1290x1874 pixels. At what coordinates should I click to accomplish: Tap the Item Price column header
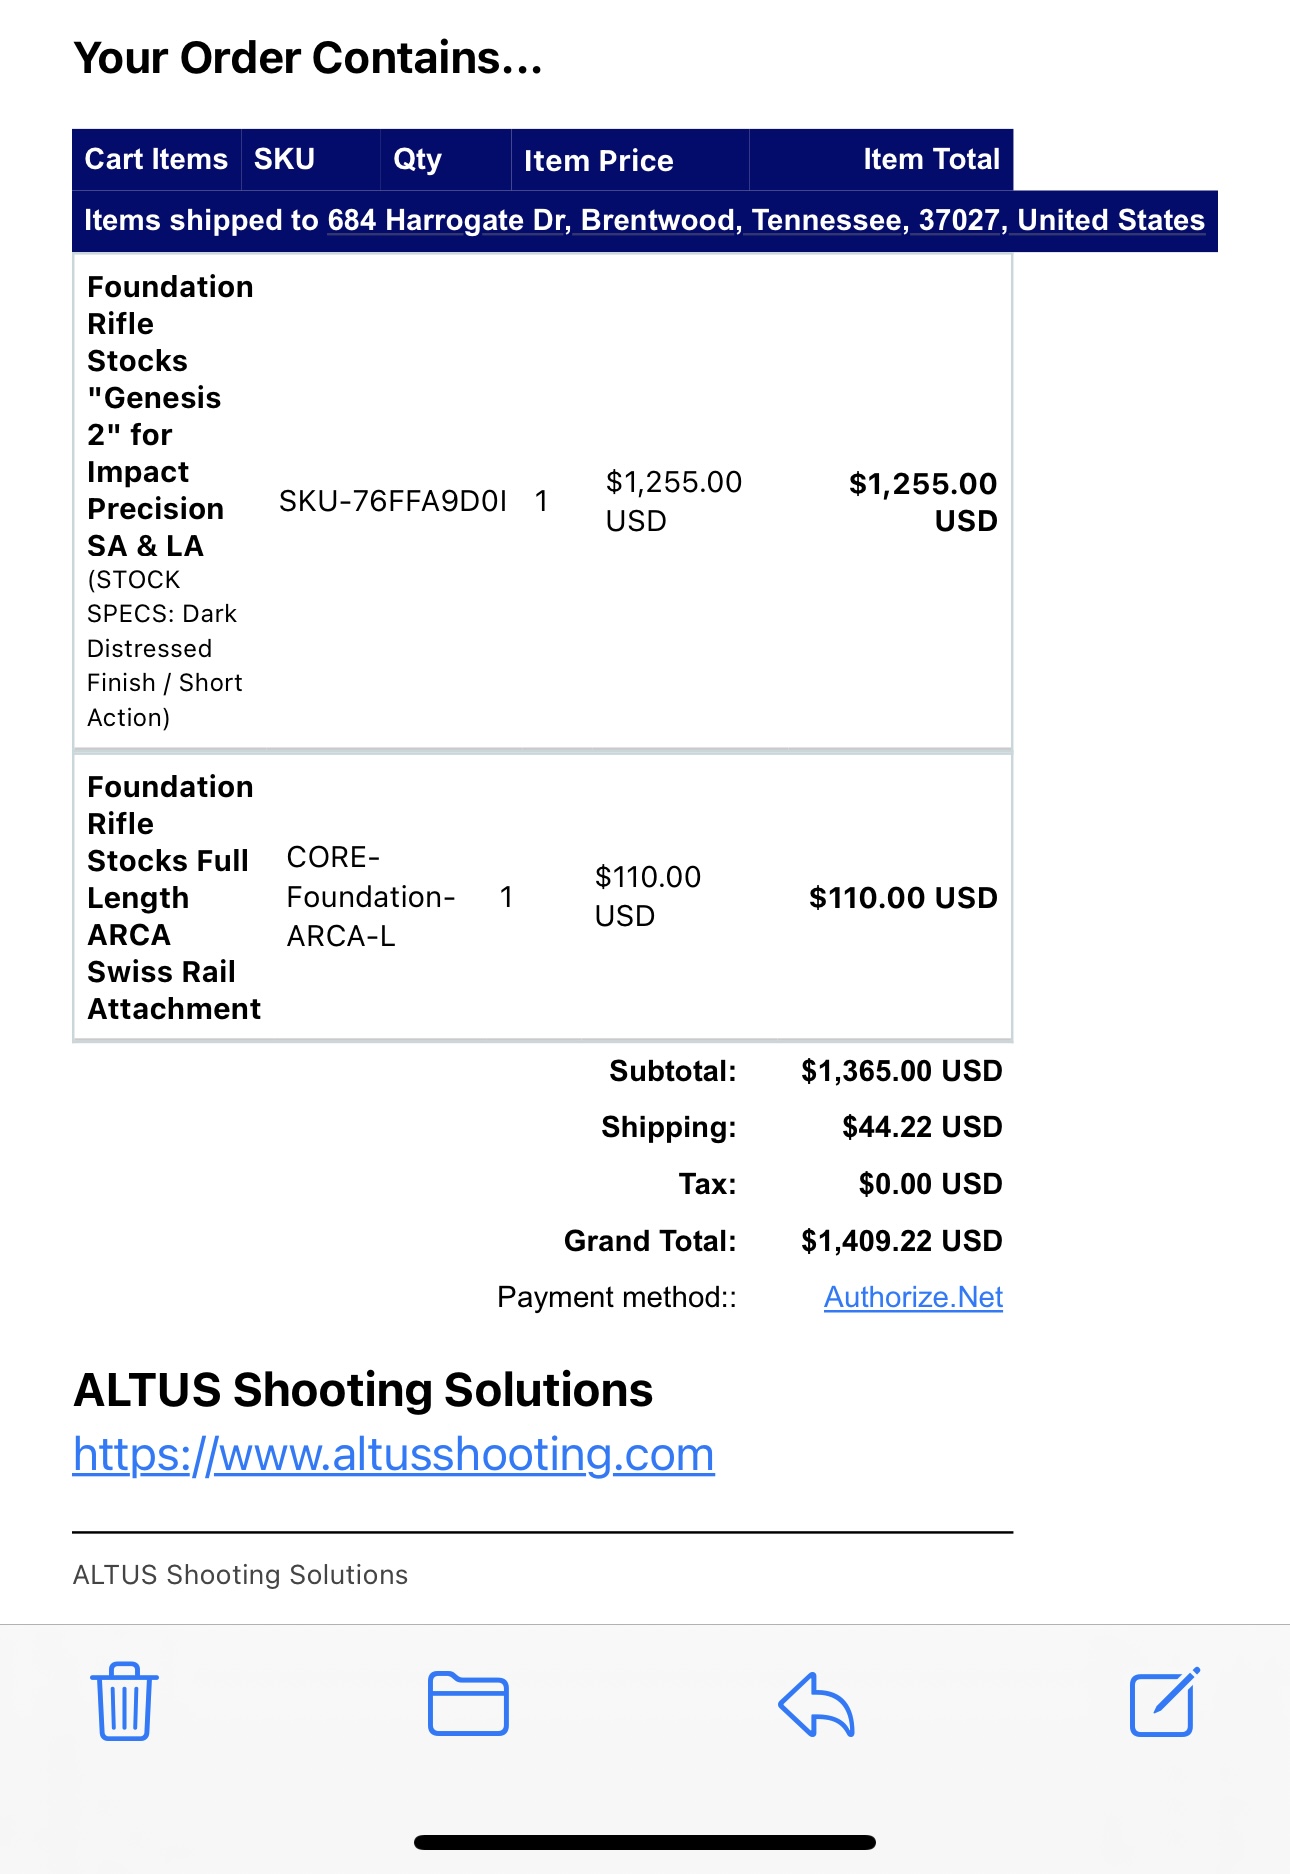(x=598, y=160)
